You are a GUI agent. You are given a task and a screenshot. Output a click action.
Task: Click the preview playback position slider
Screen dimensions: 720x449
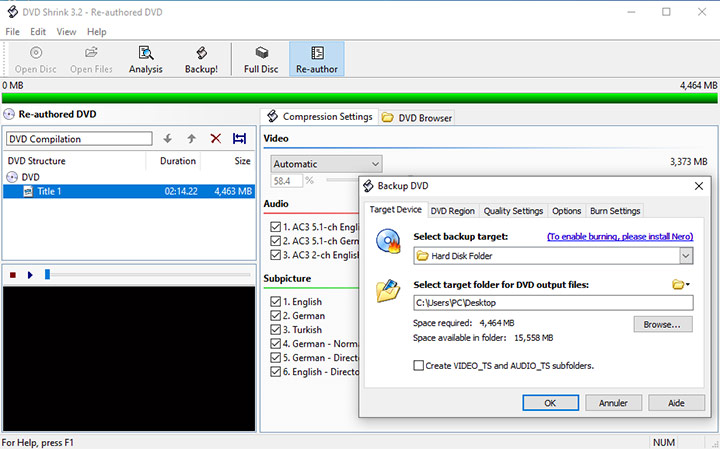[x=48, y=274]
